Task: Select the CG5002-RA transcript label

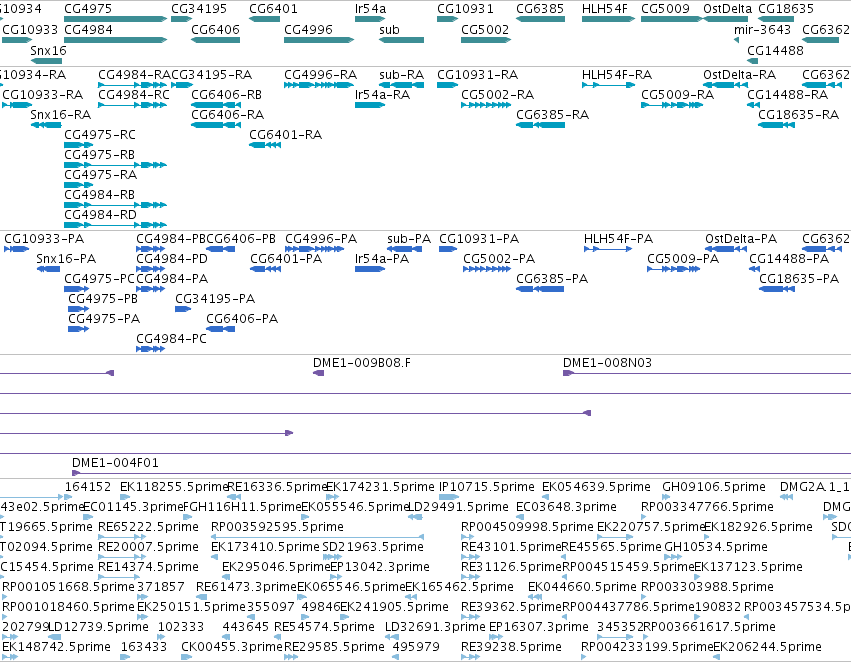Action: coord(497,94)
